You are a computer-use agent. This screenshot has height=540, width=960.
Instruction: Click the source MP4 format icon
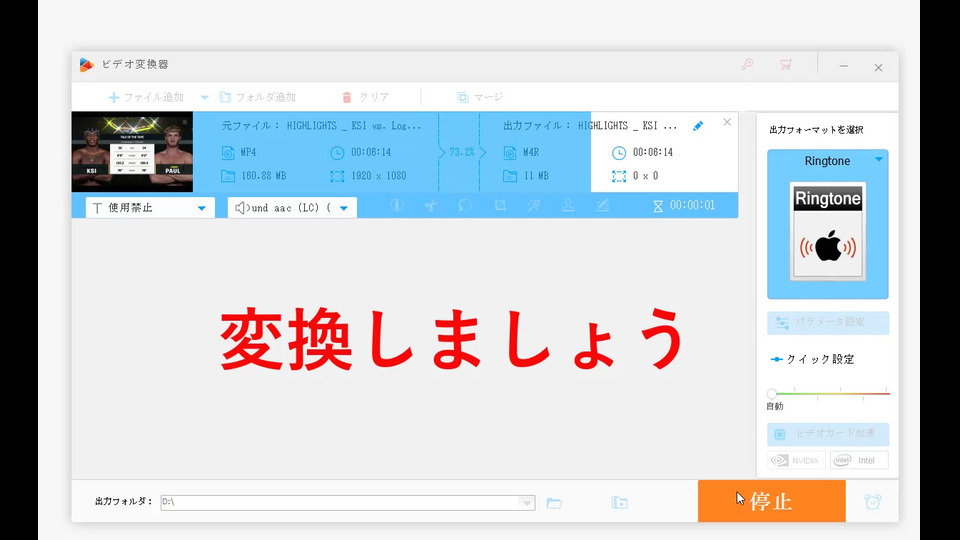(228, 152)
